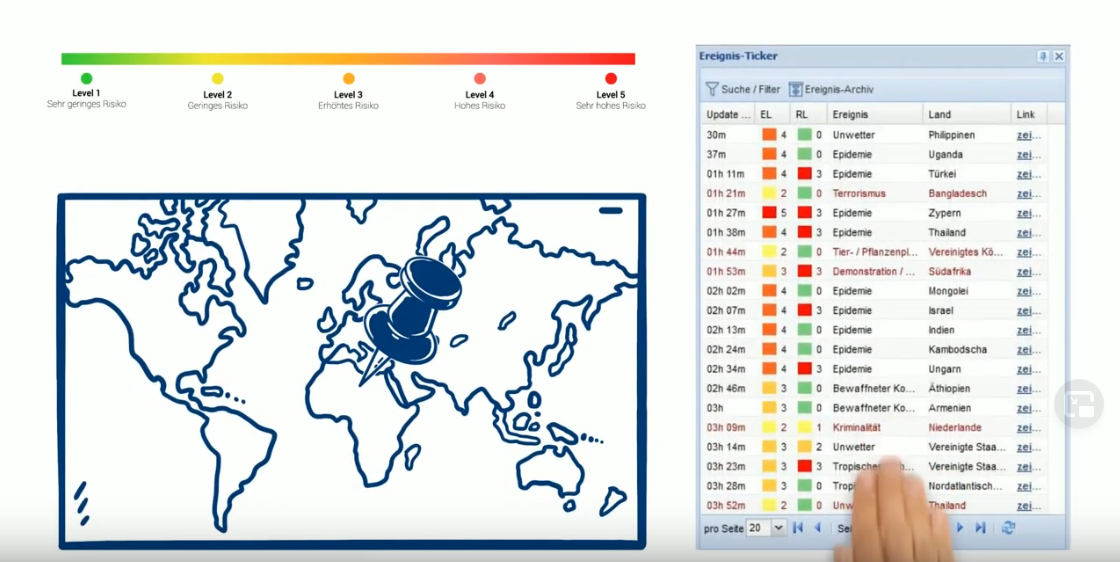The height and width of the screenshot is (562, 1120).
Task: Close the Ereignis-Ticker panel
Action: [x=1059, y=57]
